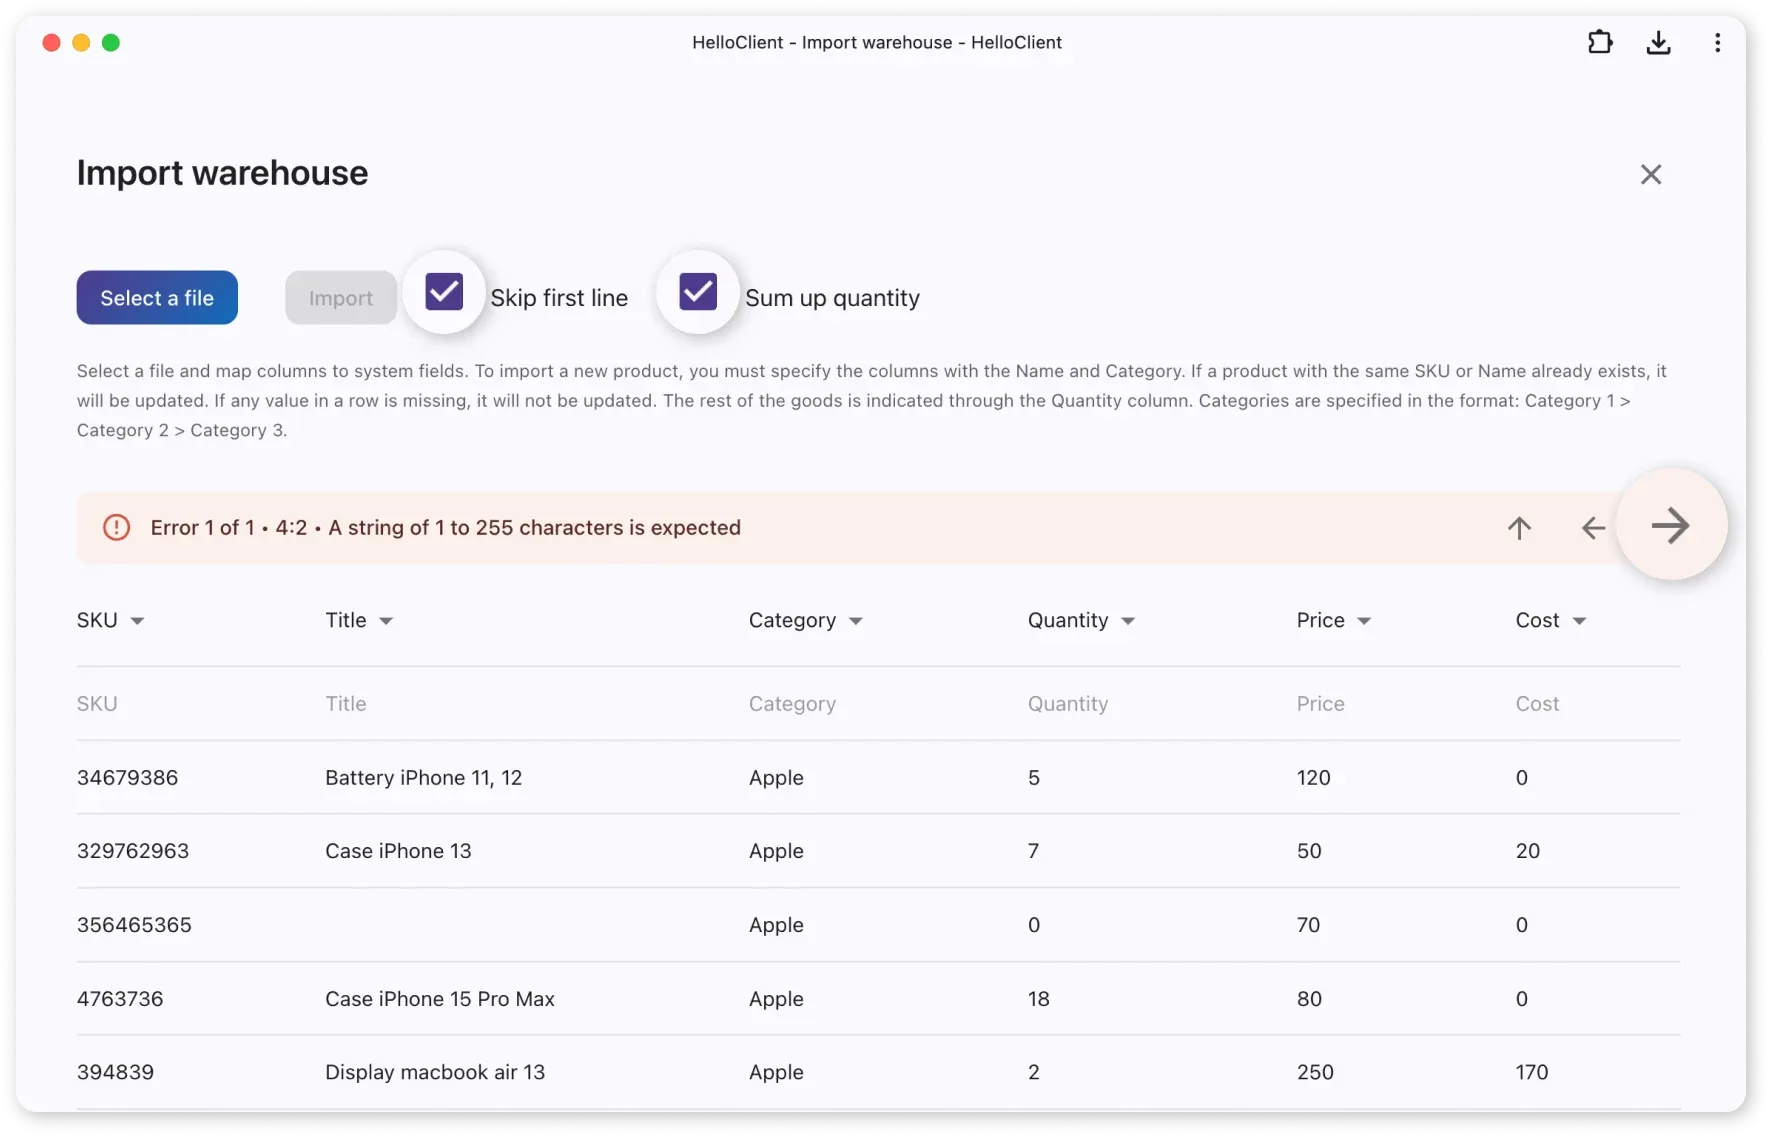Uncheck the Skip first line checkbox

pos(443,291)
